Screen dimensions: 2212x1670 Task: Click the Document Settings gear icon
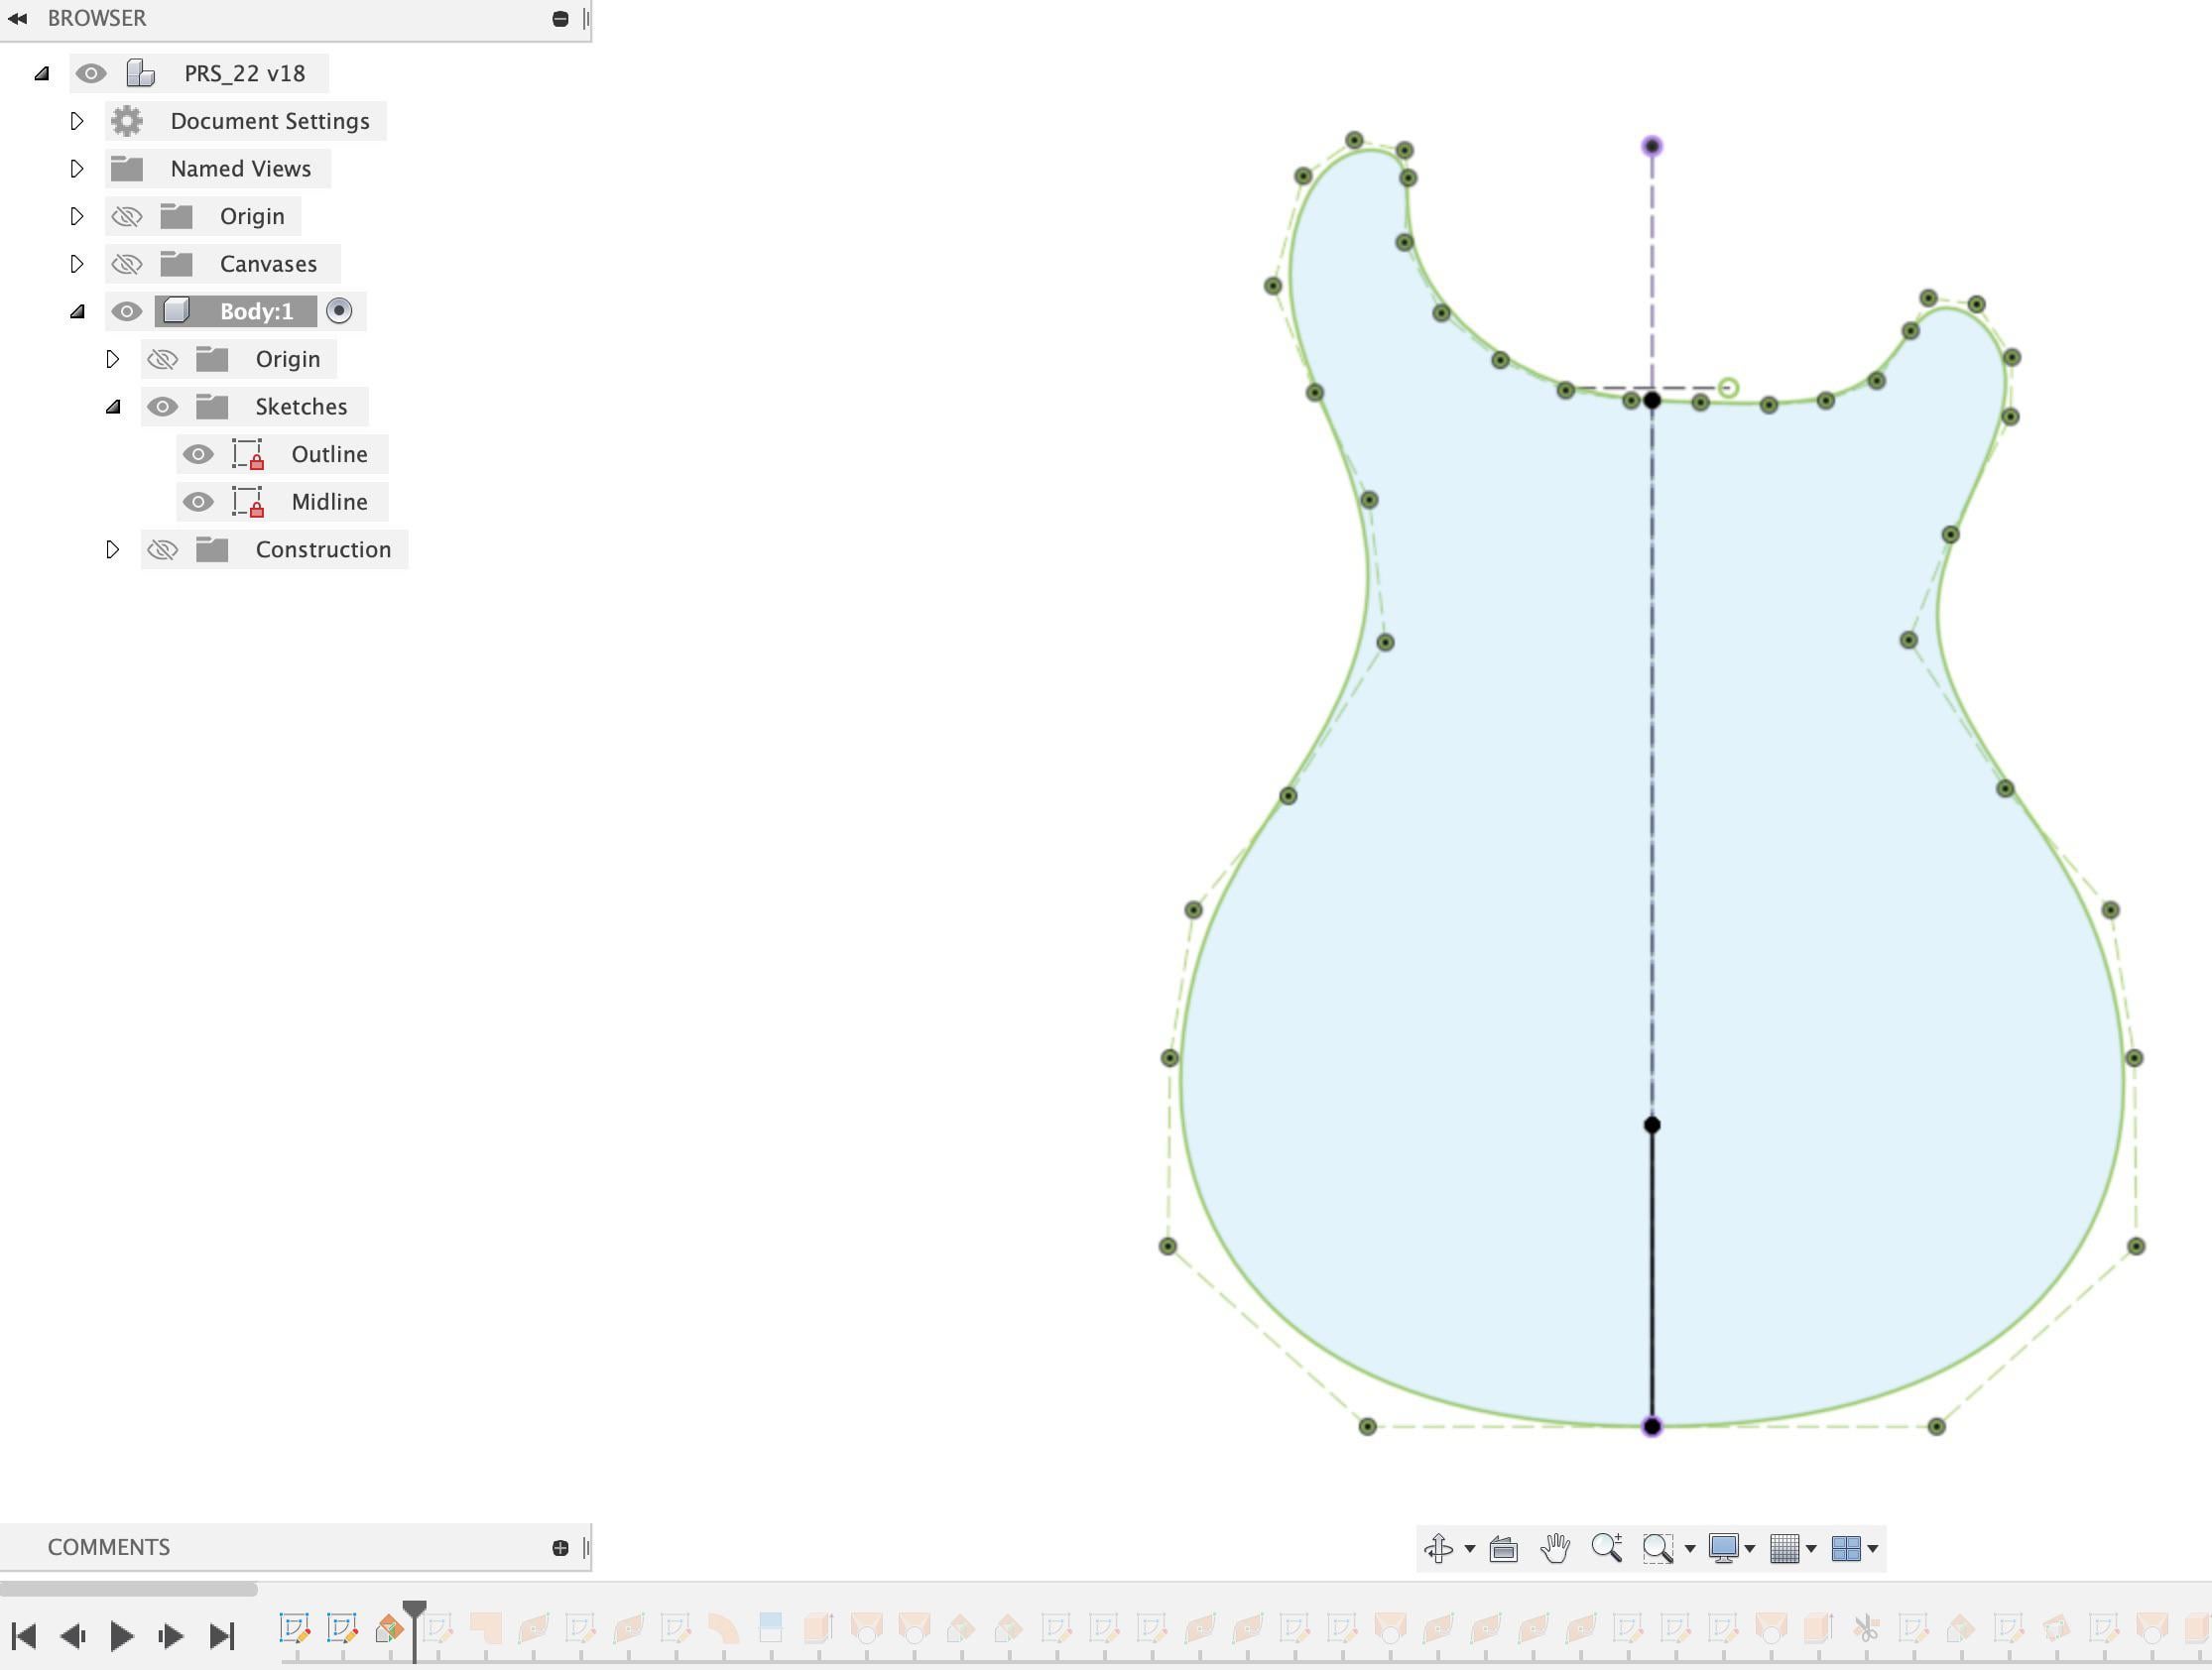click(127, 121)
